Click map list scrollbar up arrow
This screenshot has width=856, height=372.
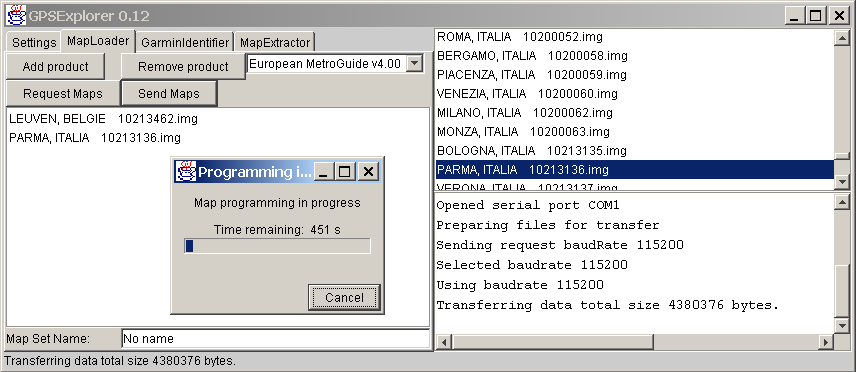[842, 37]
